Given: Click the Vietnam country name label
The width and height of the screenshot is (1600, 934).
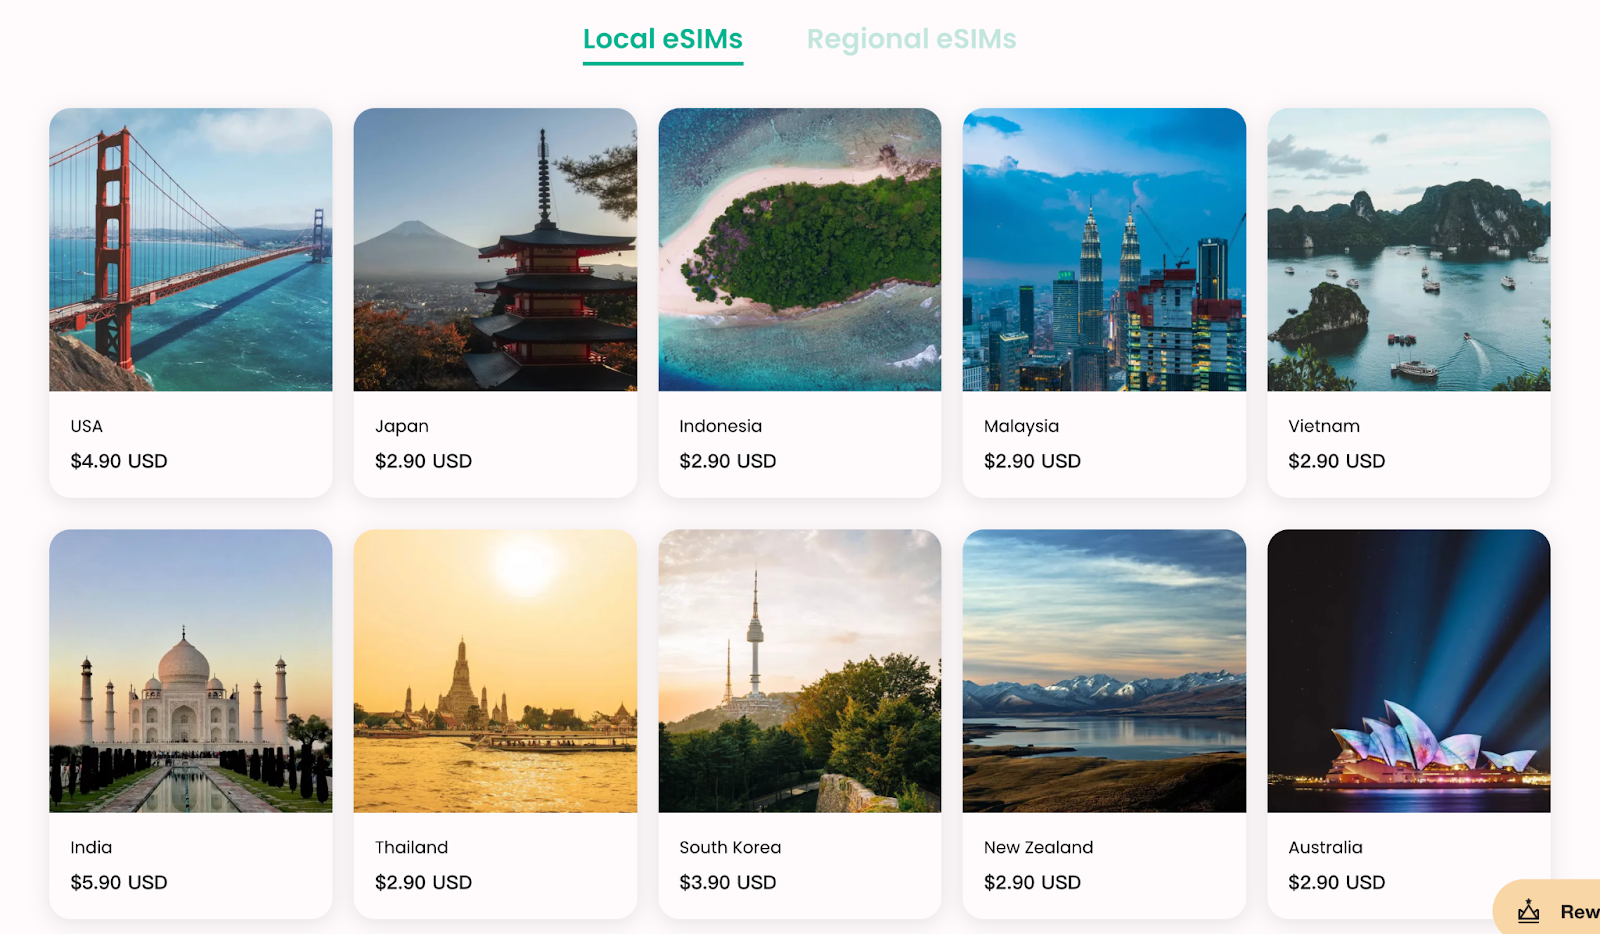Looking at the screenshot, I should click(x=1324, y=426).
